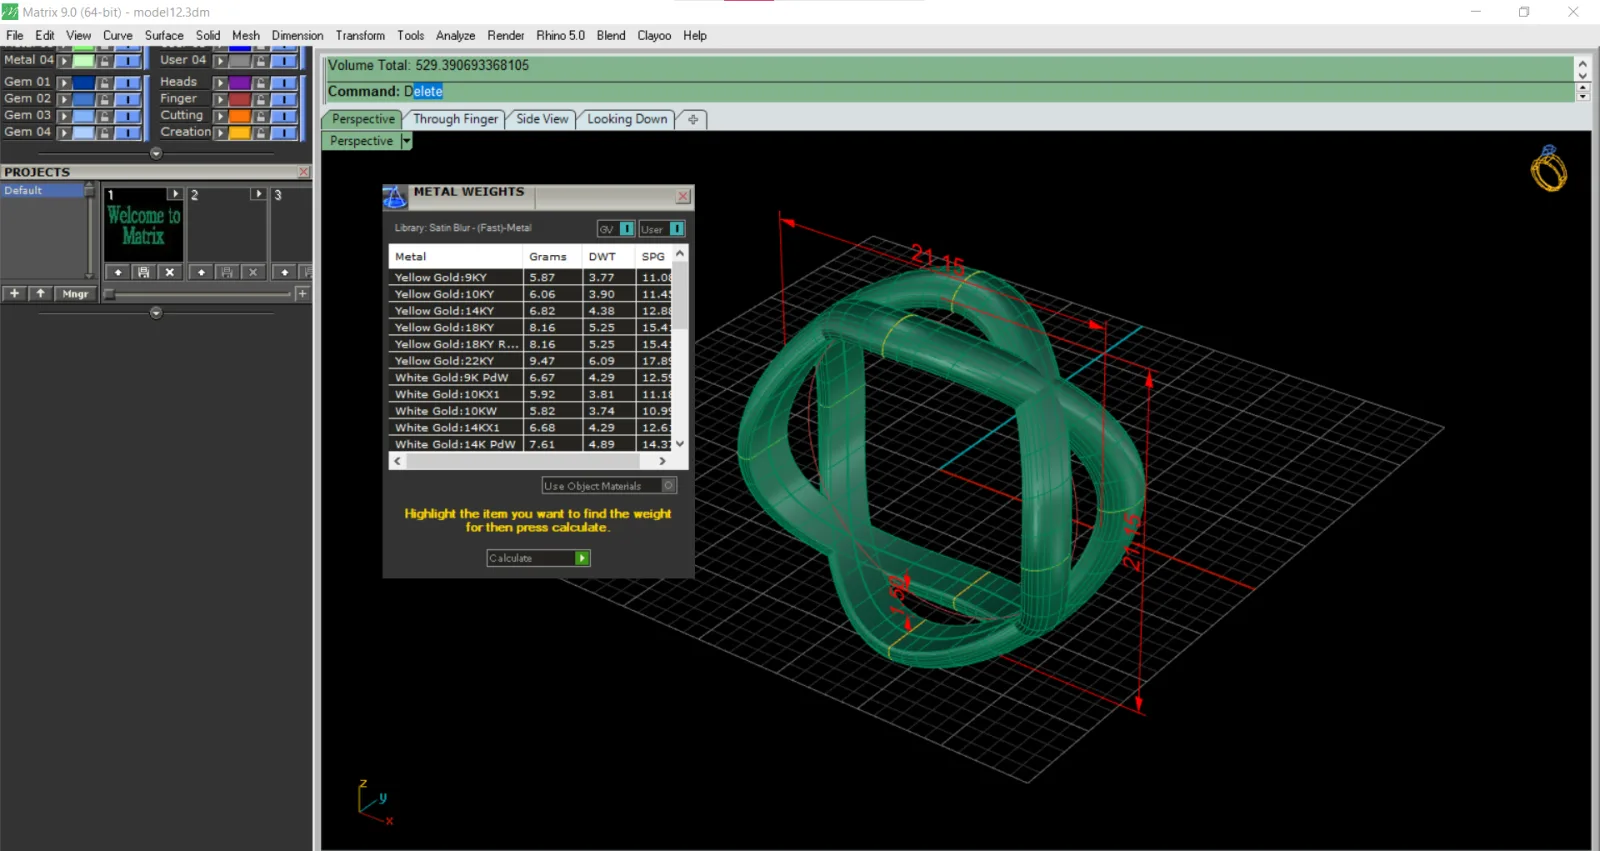This screenshot has width=1600, height=851.
Task: Close the Projects panel
Action: pos(304,172)
